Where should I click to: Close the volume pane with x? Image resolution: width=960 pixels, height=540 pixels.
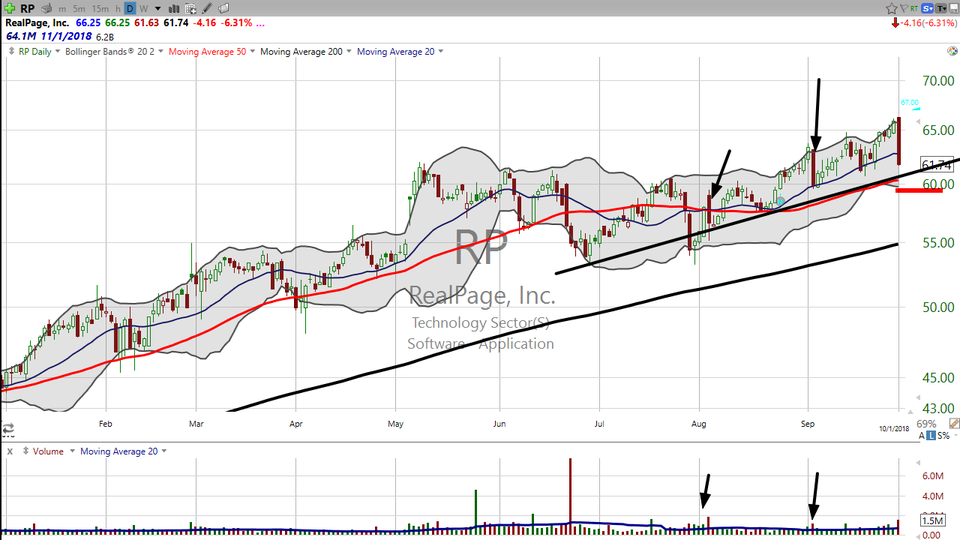click(8, 452)
